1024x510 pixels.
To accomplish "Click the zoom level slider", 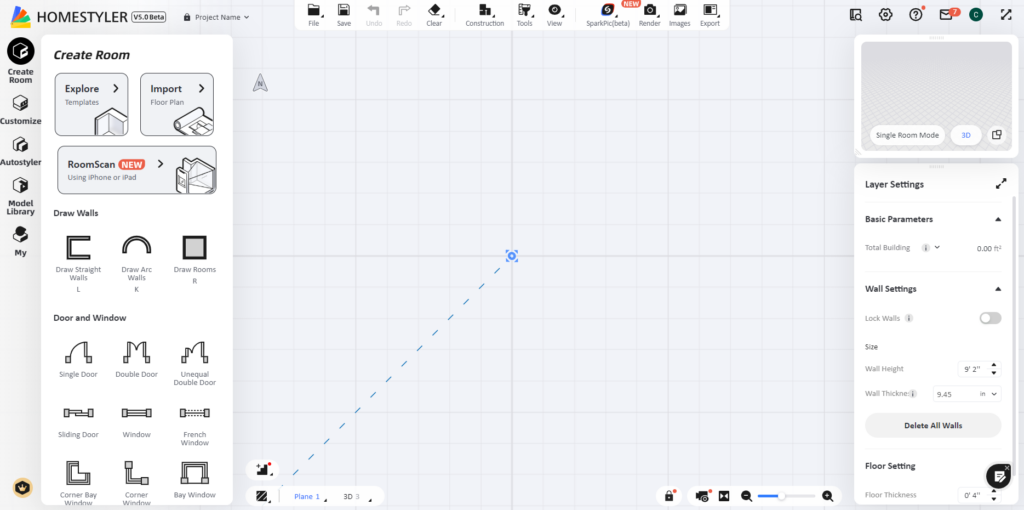I will (x=784, y=496).
